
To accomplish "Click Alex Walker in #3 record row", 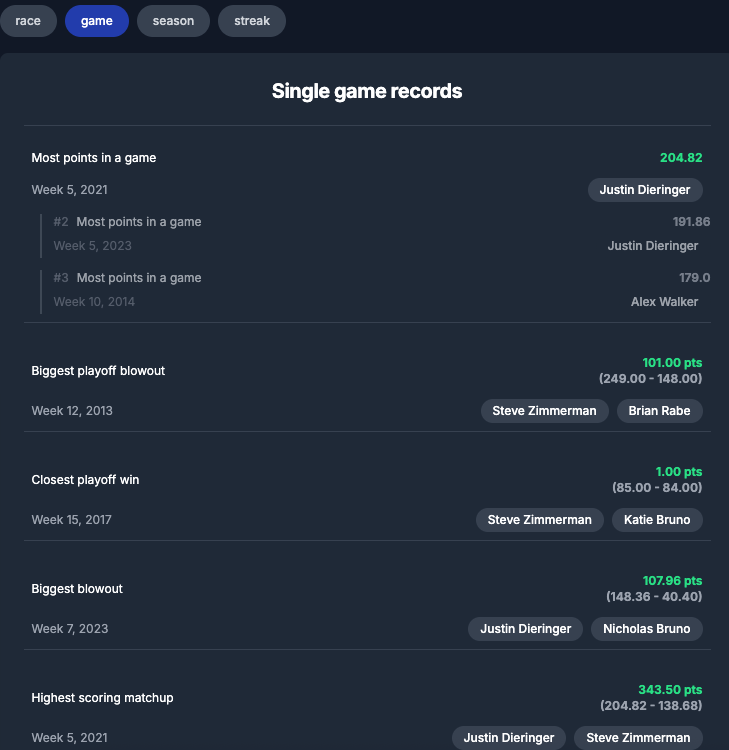I will 664,302.
